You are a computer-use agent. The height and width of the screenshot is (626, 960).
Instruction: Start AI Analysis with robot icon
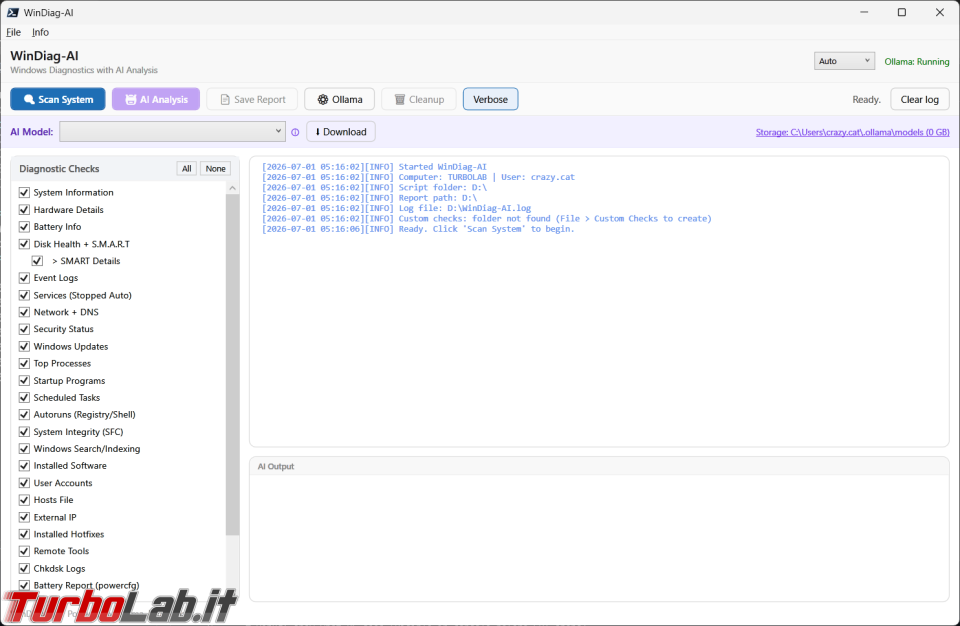click(x=156, y=99)
